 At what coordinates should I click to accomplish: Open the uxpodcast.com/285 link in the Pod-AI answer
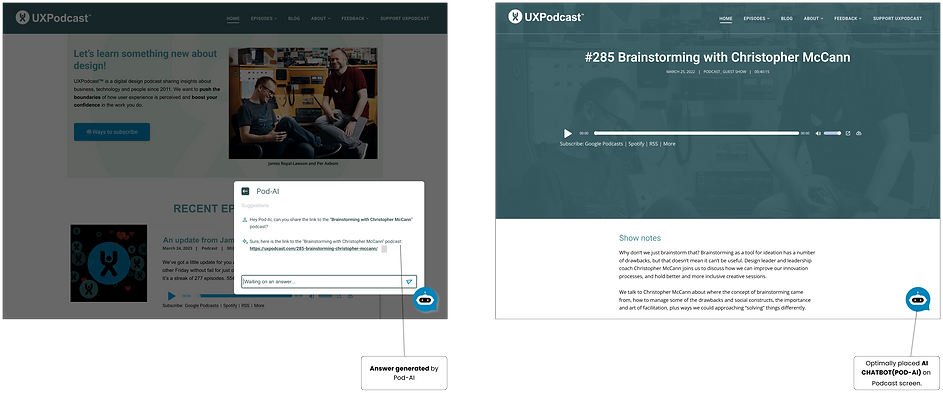click(314, 248)
